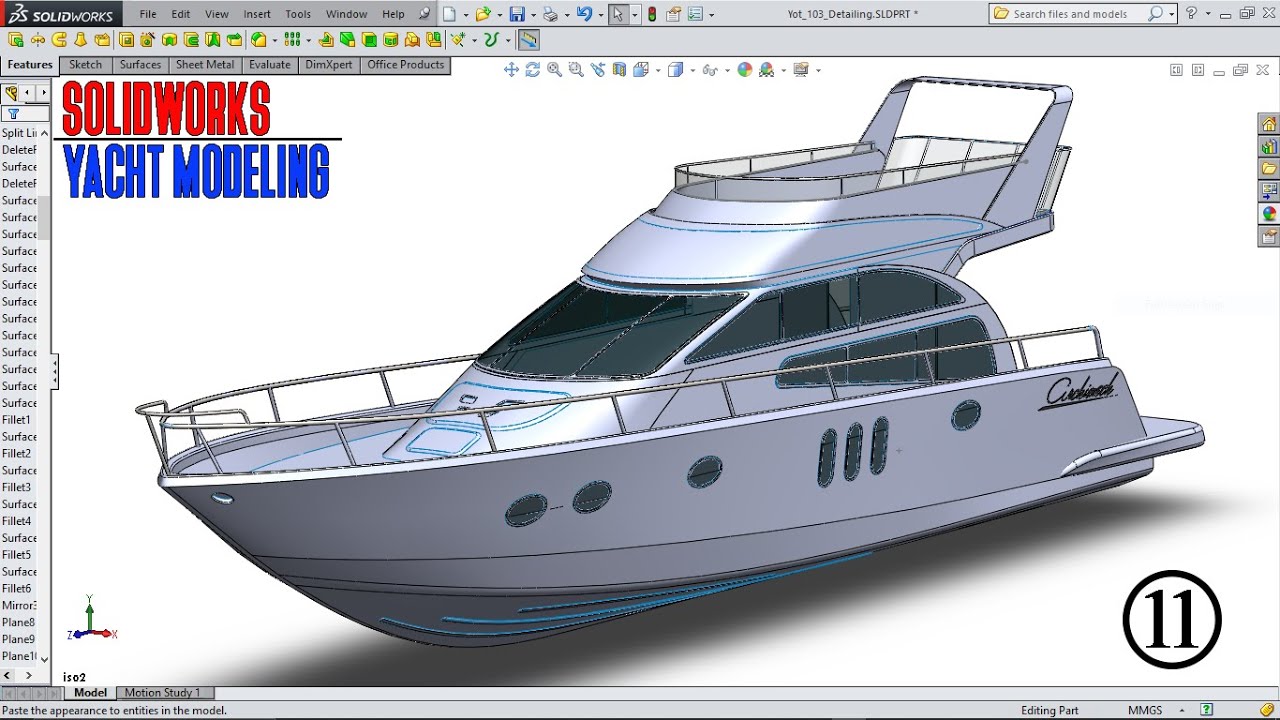Click the first Features toolbar icon, Extruded Boss
Viewport: 1280px width, 720px height.
16,40
